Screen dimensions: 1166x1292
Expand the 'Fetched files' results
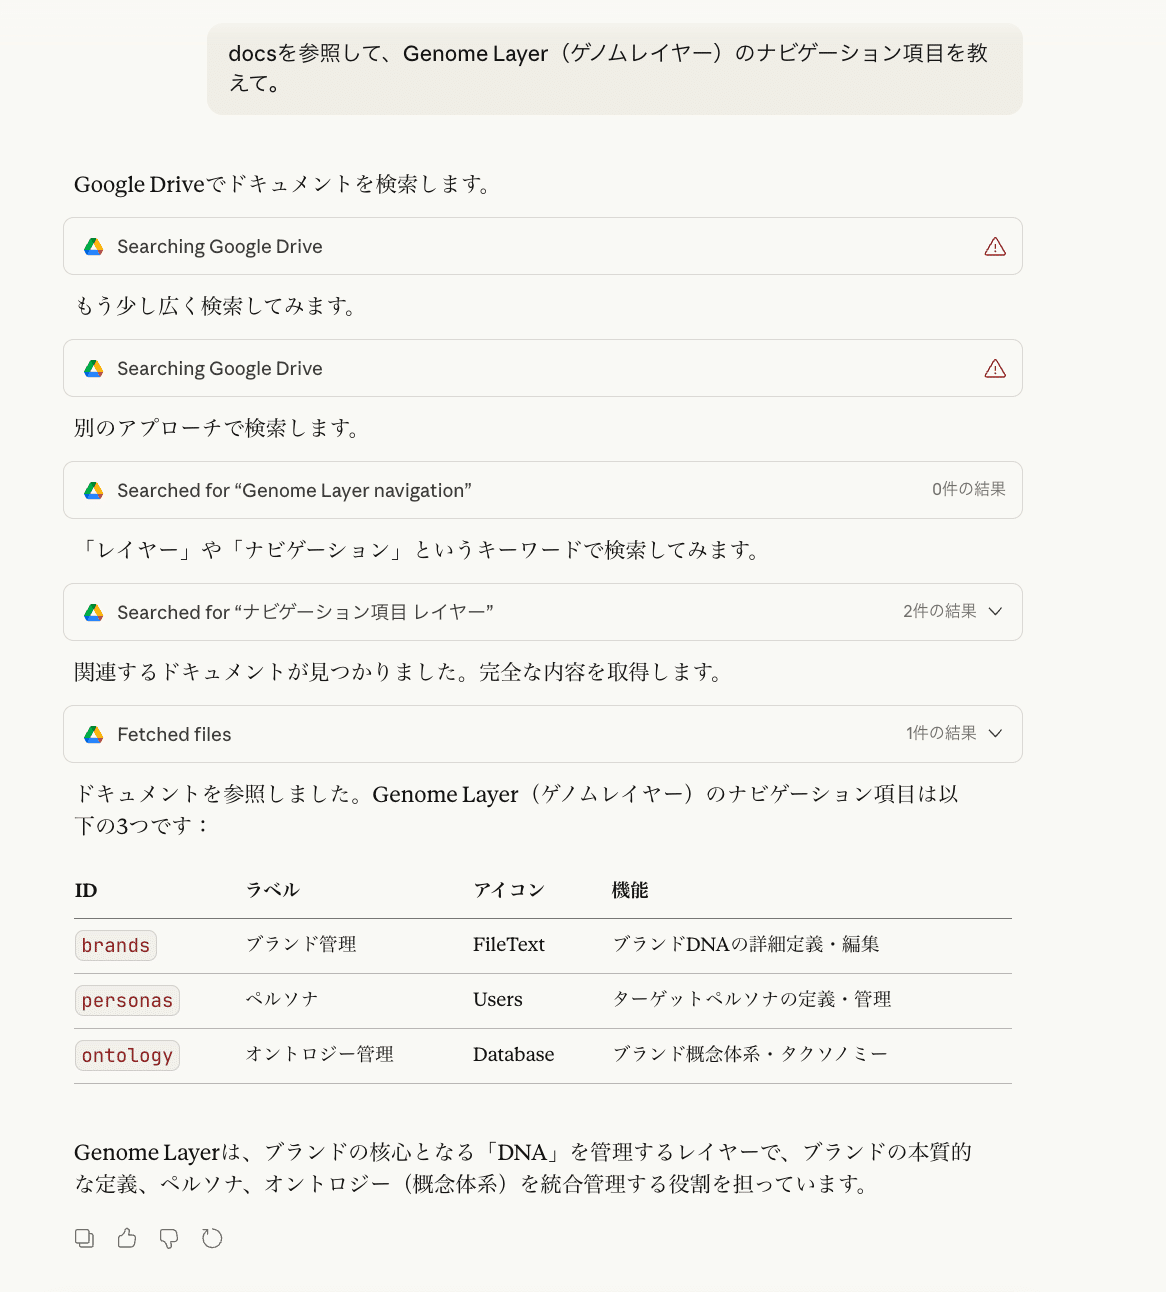[x=995, y=733]
